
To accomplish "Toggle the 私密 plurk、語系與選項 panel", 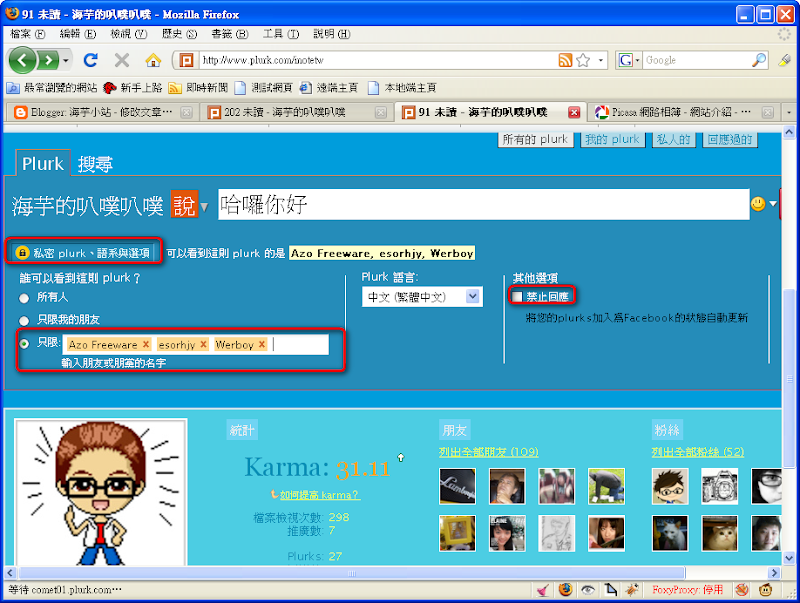I will (84, 253).
